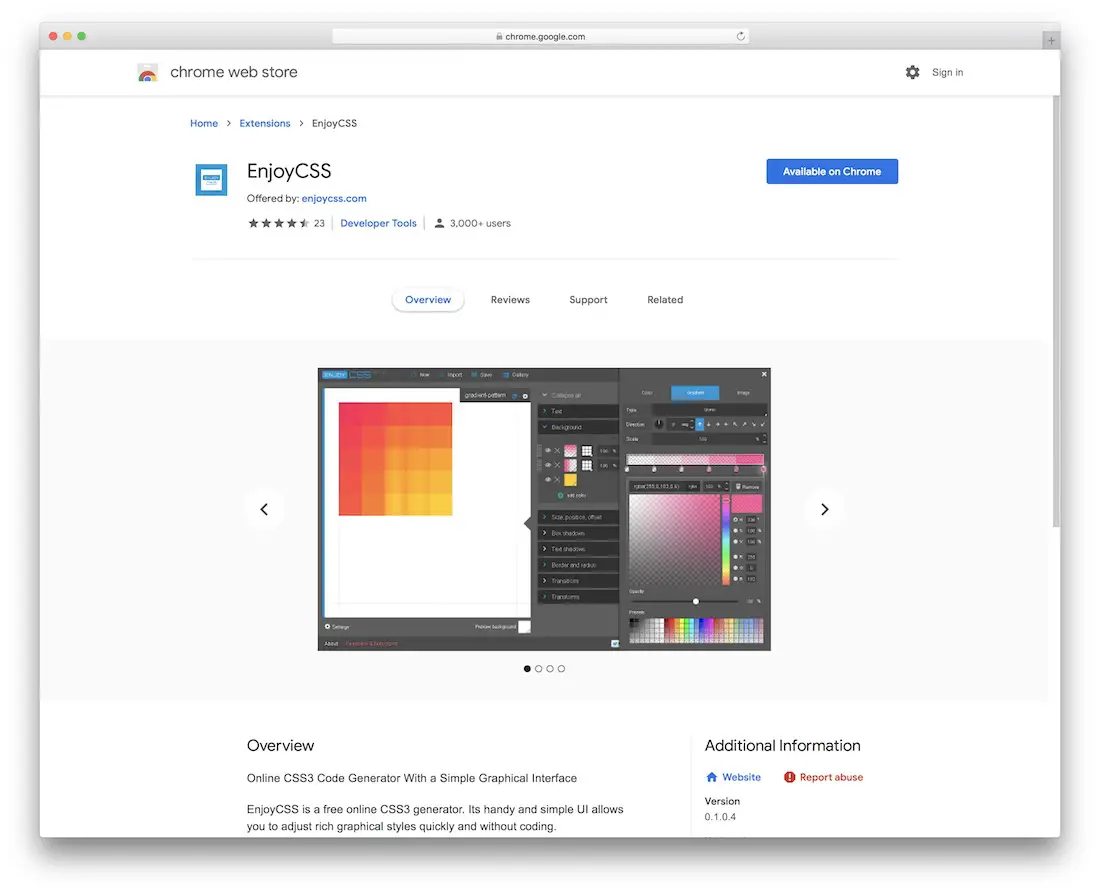Navigate to Extensions in the breadcrumb

click(265, 123)
